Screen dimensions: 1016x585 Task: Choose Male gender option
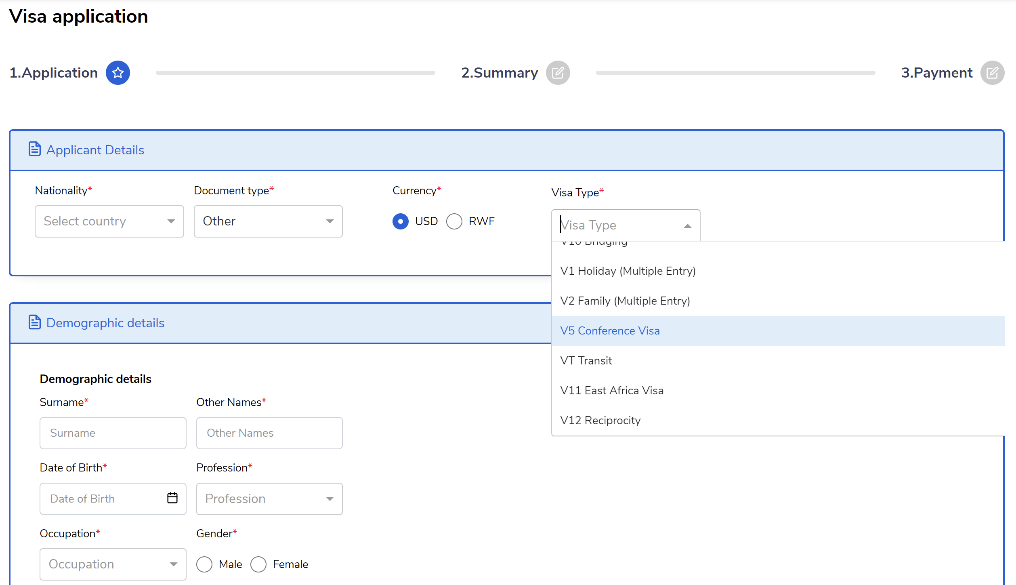point(205,564)
